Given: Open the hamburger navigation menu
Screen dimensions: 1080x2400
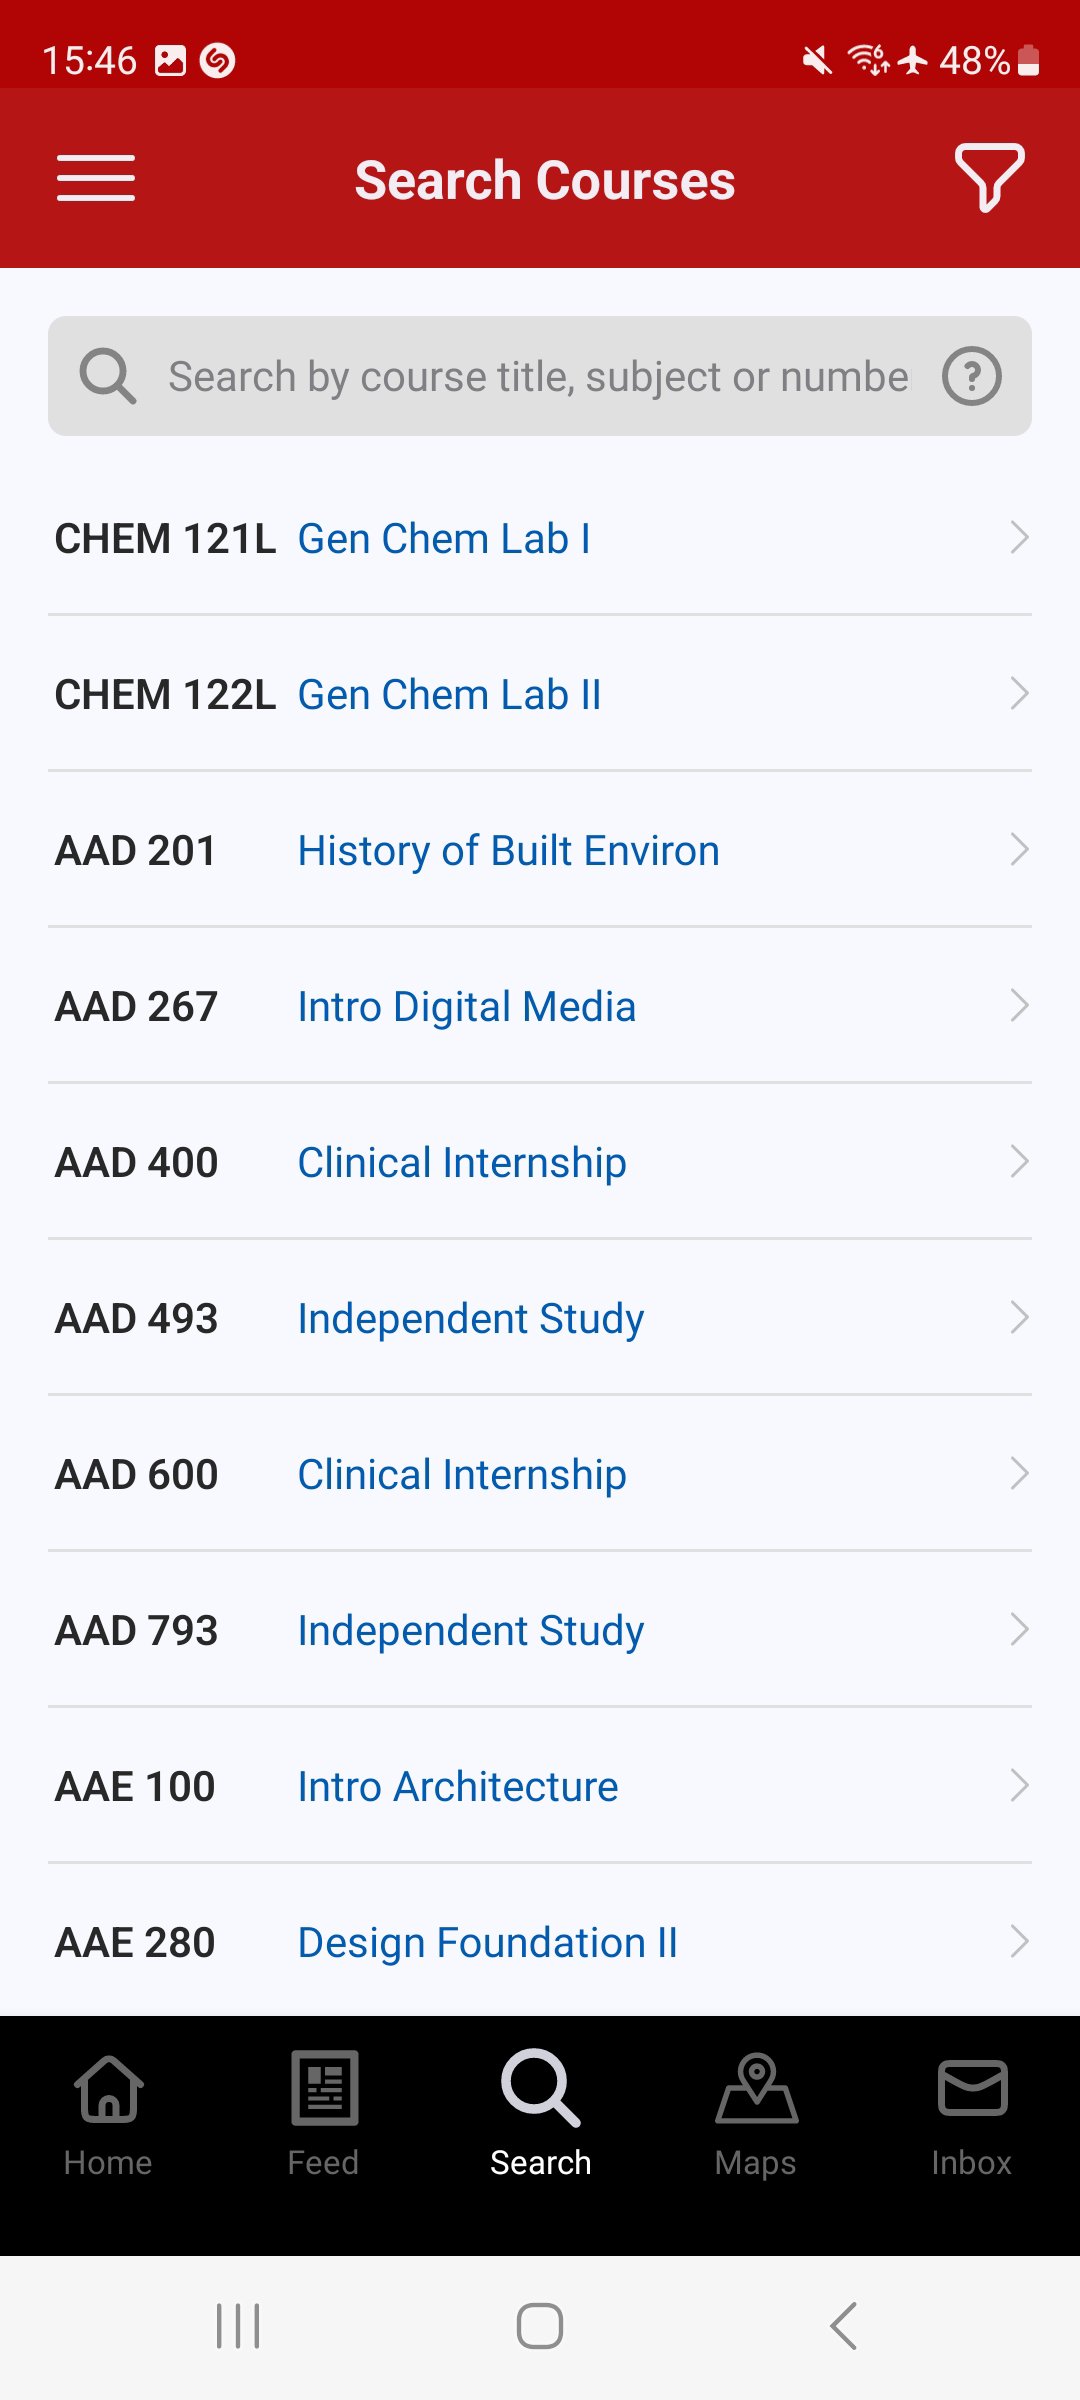Looking at the screenshot, I should (x=96, y=179).
